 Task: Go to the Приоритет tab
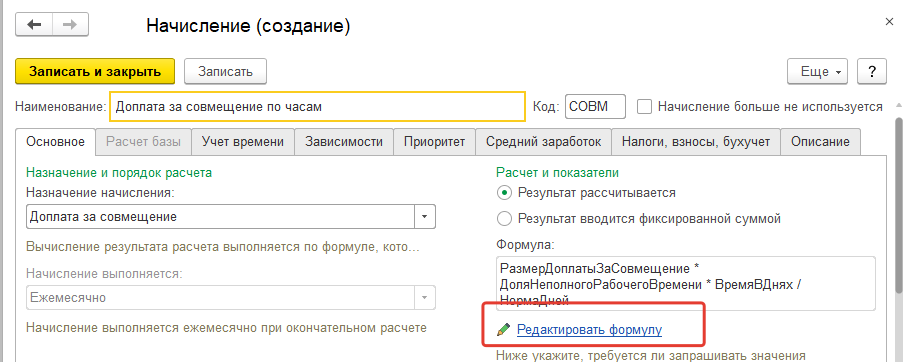(x=435, y=142)
